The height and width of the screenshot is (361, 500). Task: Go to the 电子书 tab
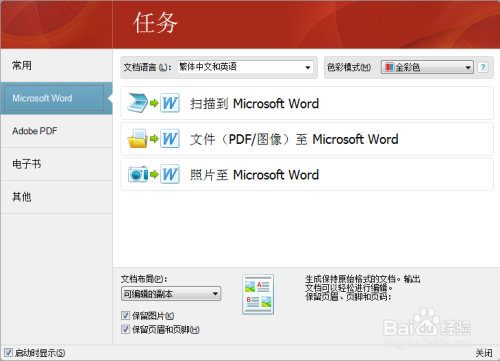point(57,164)
